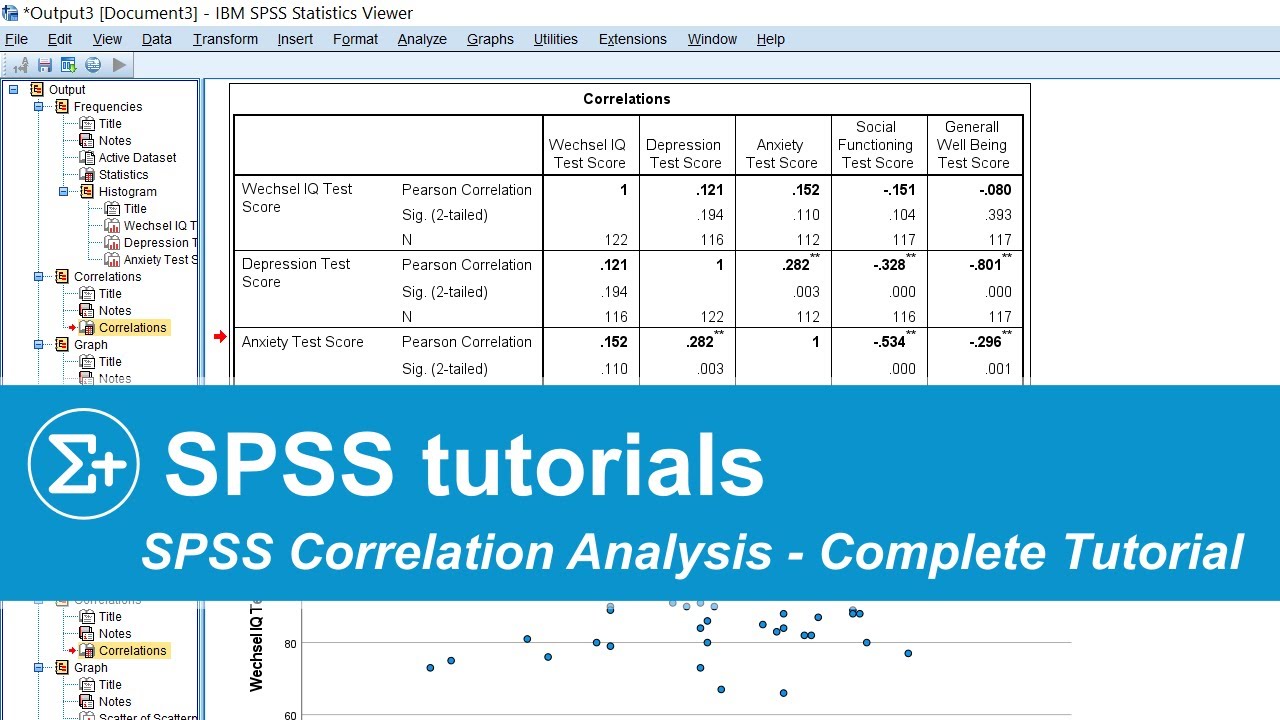The height and width of the screenshot is (720, 1280).
Task: Click the Depression Test Score row label
Action: pyautogui.click(x=296, y=273)
